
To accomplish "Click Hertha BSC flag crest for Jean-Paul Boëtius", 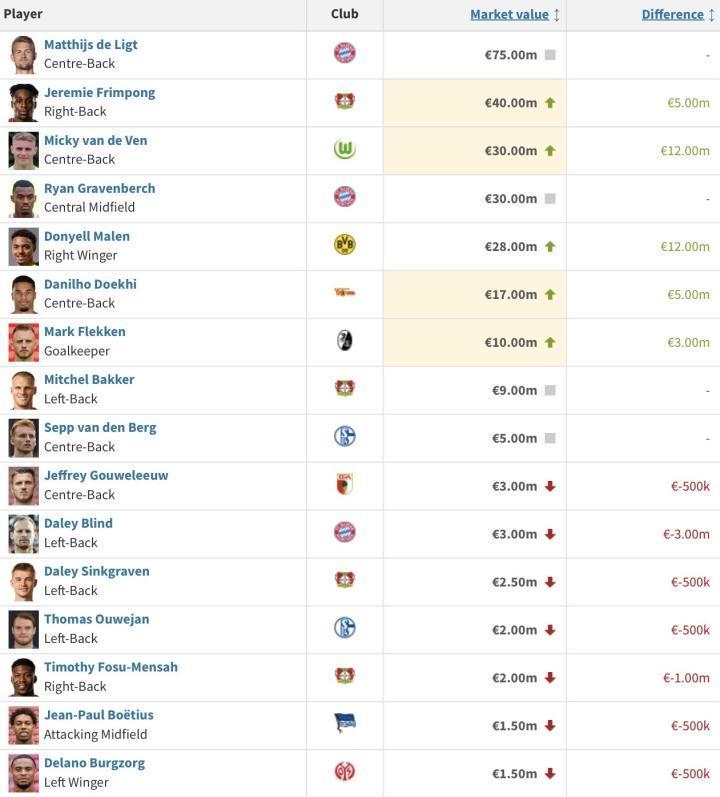I will coord(344,724).
